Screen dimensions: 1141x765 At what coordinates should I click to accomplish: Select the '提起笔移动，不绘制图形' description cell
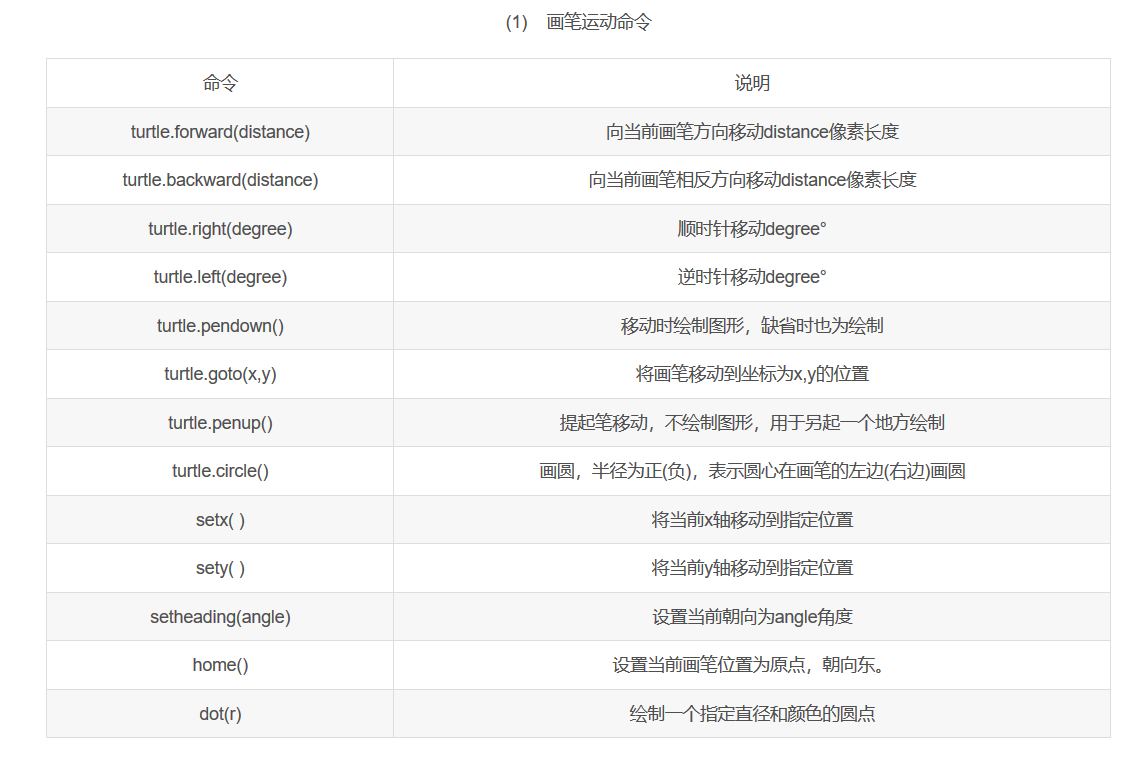coord(752,423)
